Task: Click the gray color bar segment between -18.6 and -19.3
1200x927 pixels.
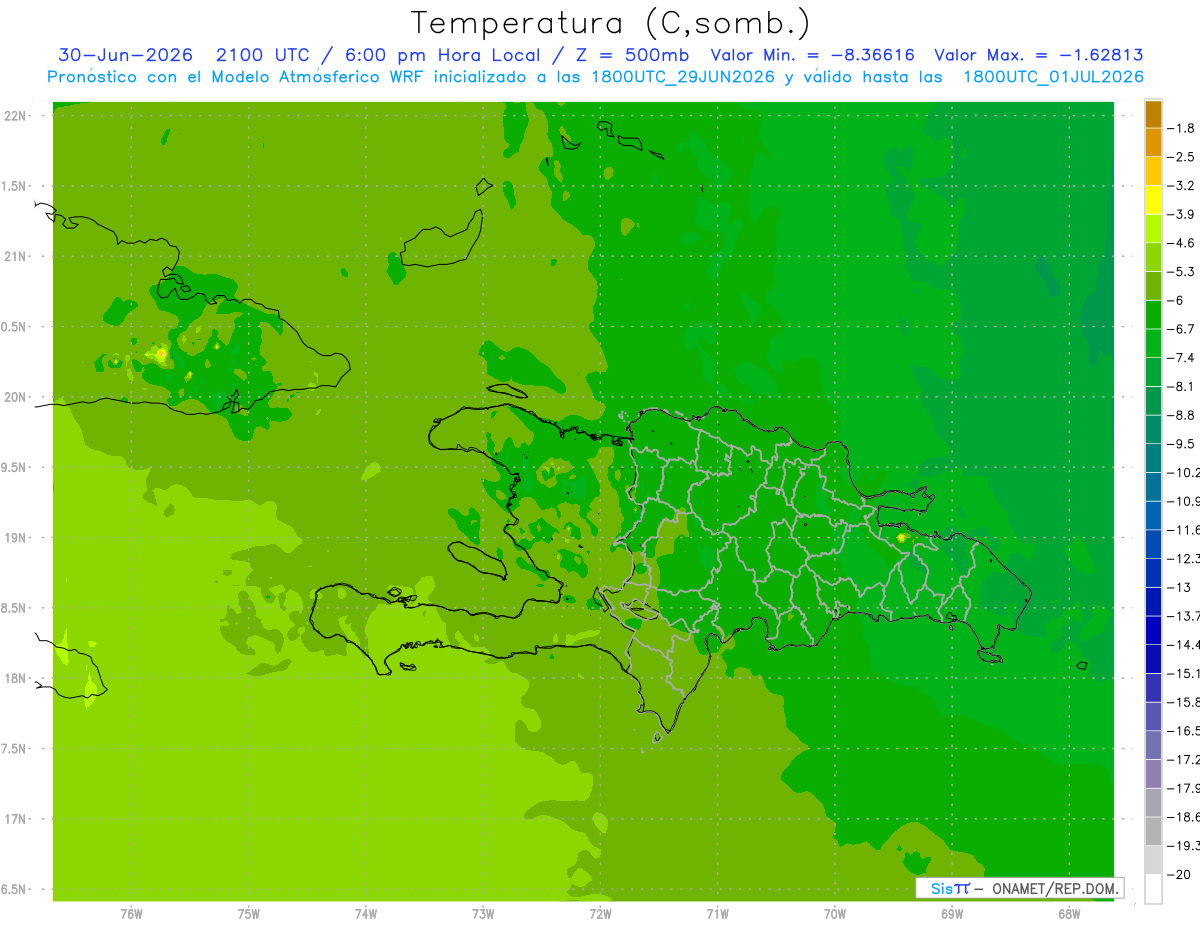Action: click(1153, 831)
